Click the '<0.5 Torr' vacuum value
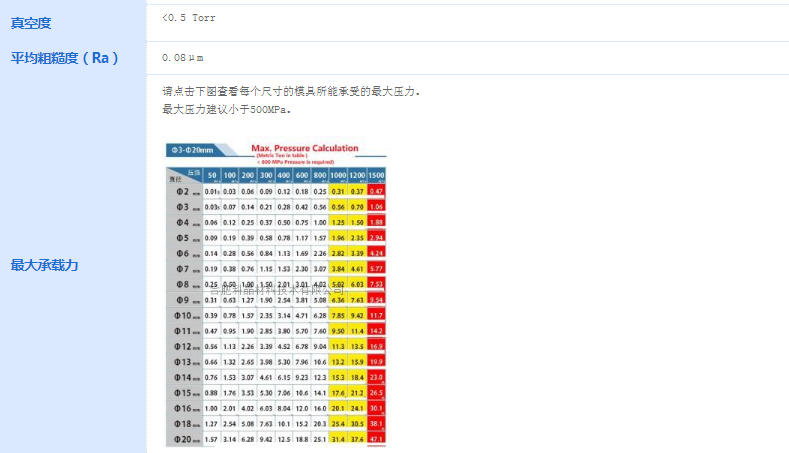 tap(189, 18)
